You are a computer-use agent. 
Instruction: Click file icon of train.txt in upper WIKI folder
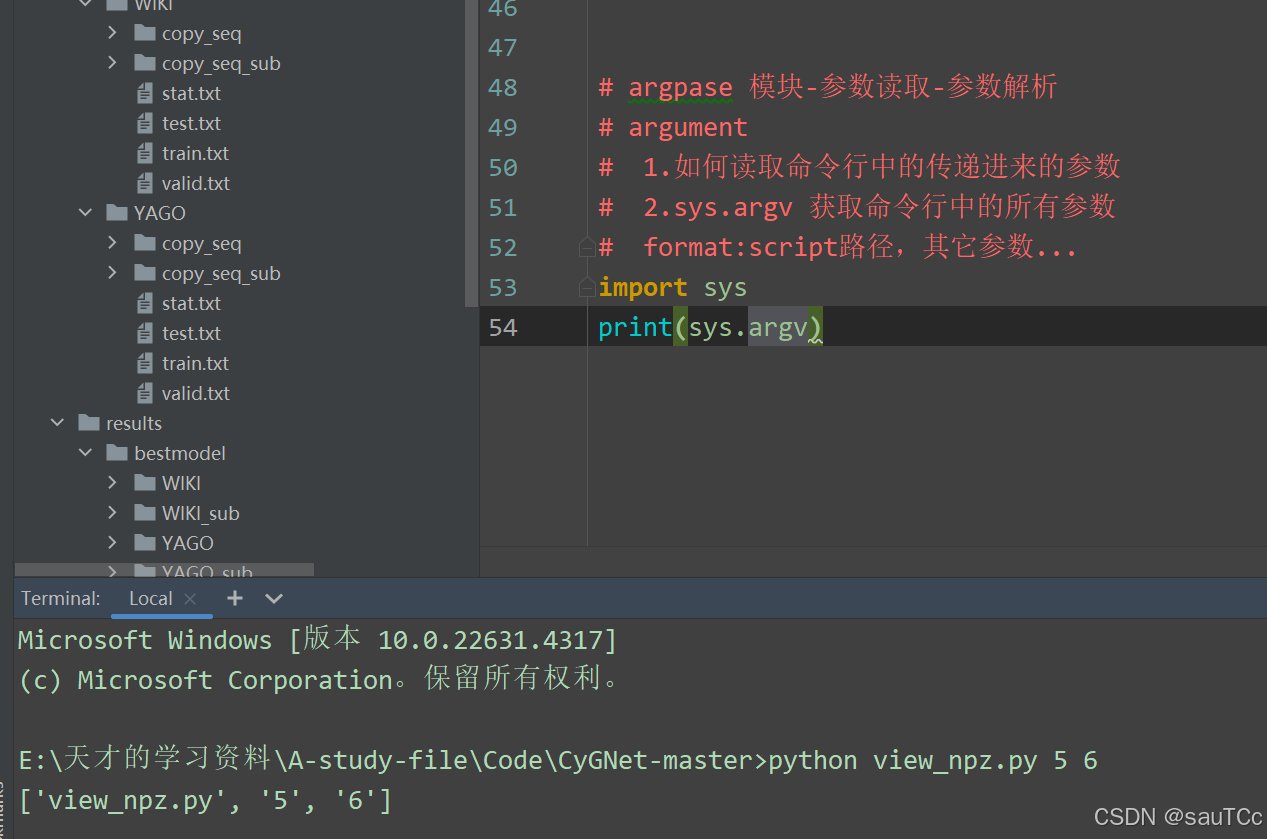tap(145, 153)
